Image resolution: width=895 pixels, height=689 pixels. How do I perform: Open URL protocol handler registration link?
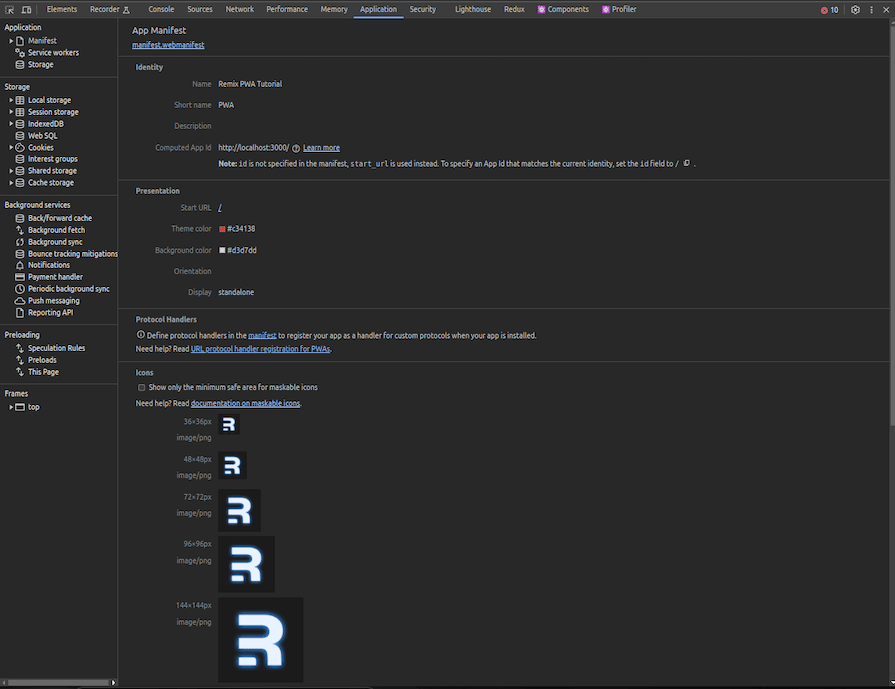(260, 350)
